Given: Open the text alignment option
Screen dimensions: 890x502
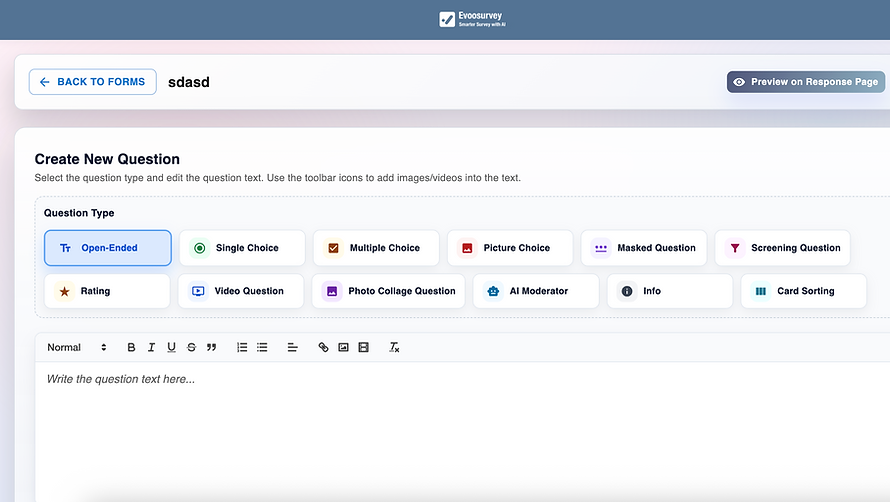Looking at the screenshot, I should (292, 347).
